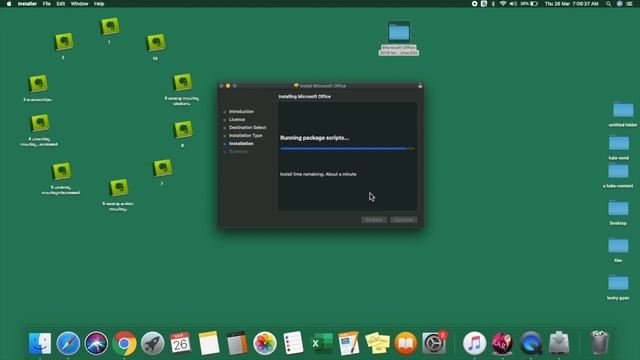Select the 'u tube content' desktop folder
The image size is (640, 360).
tap(618, 171)
